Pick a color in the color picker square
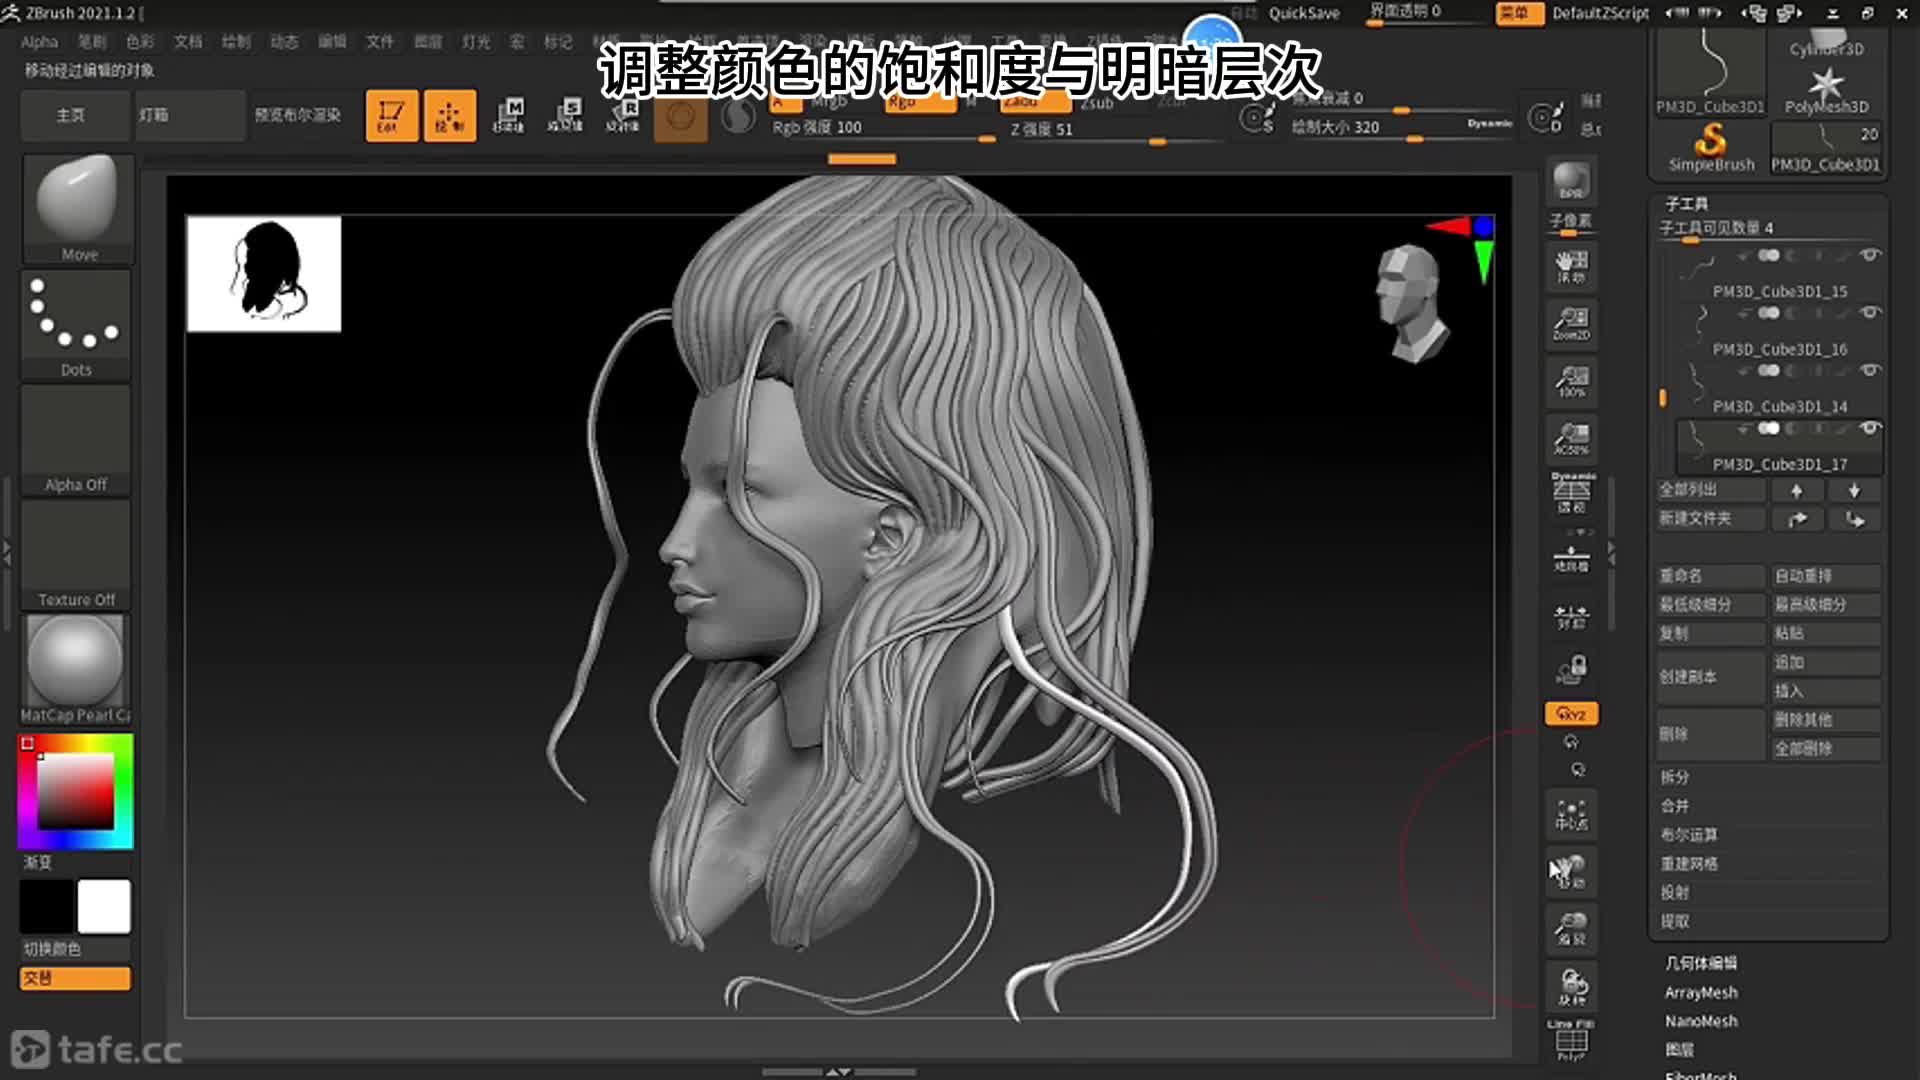Image resolution: width=1920 pixels, height=1080 pixels. [x=76, y=790]
